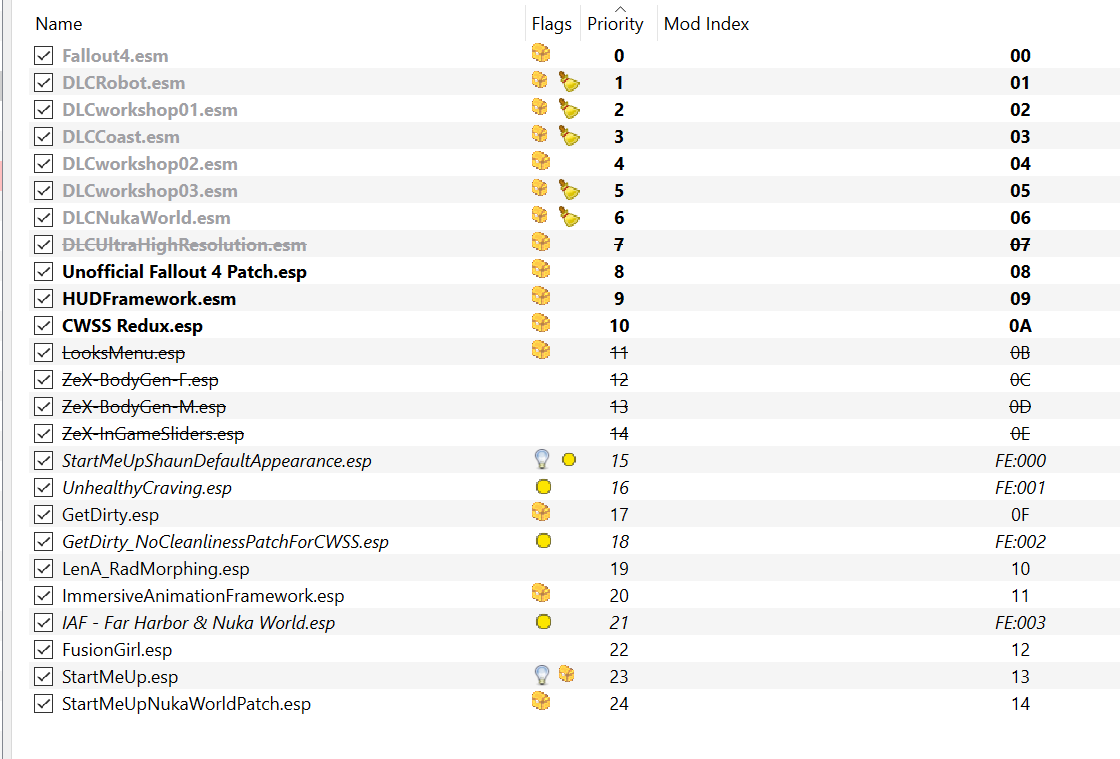Click archive icon for StartMeUpNukaWorldPatch.esp
The height and width of the screenshot is (759, 1120).
point(541,701)
